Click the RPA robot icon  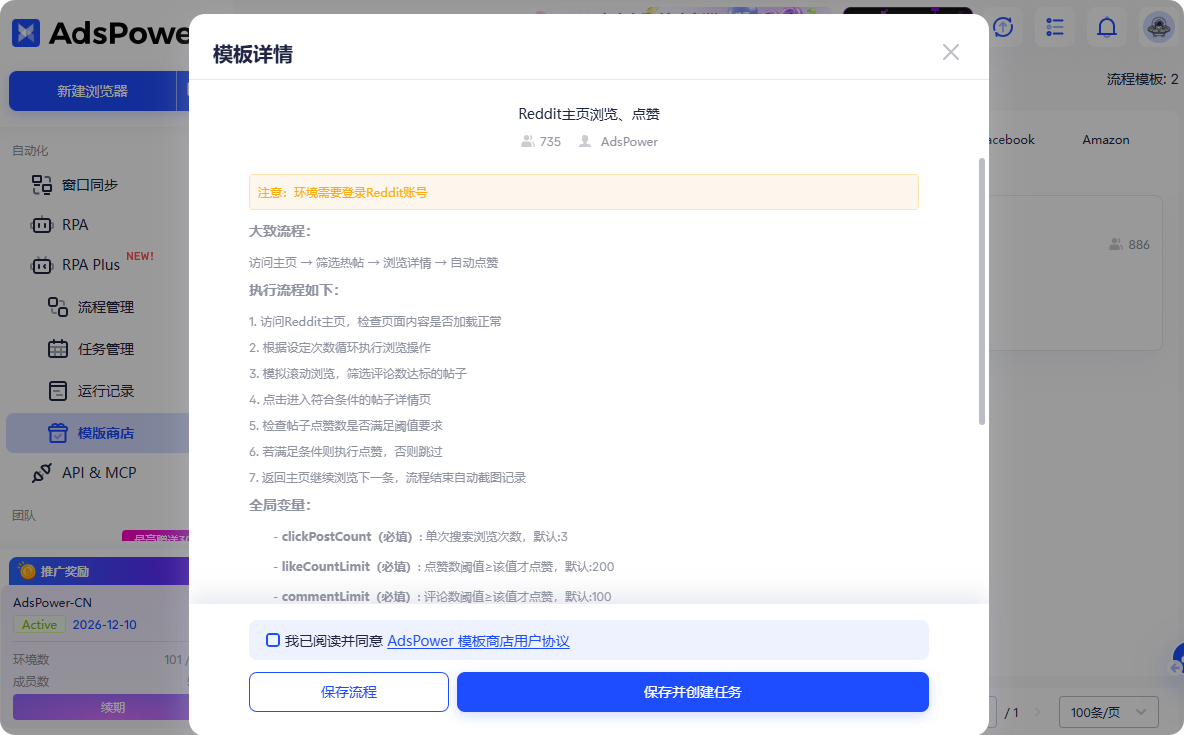pos(42,225)
